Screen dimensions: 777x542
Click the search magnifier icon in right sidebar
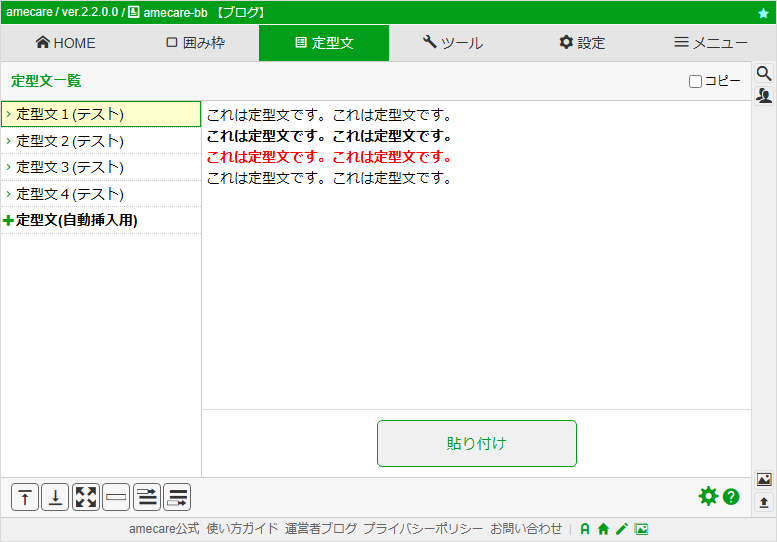764,74
